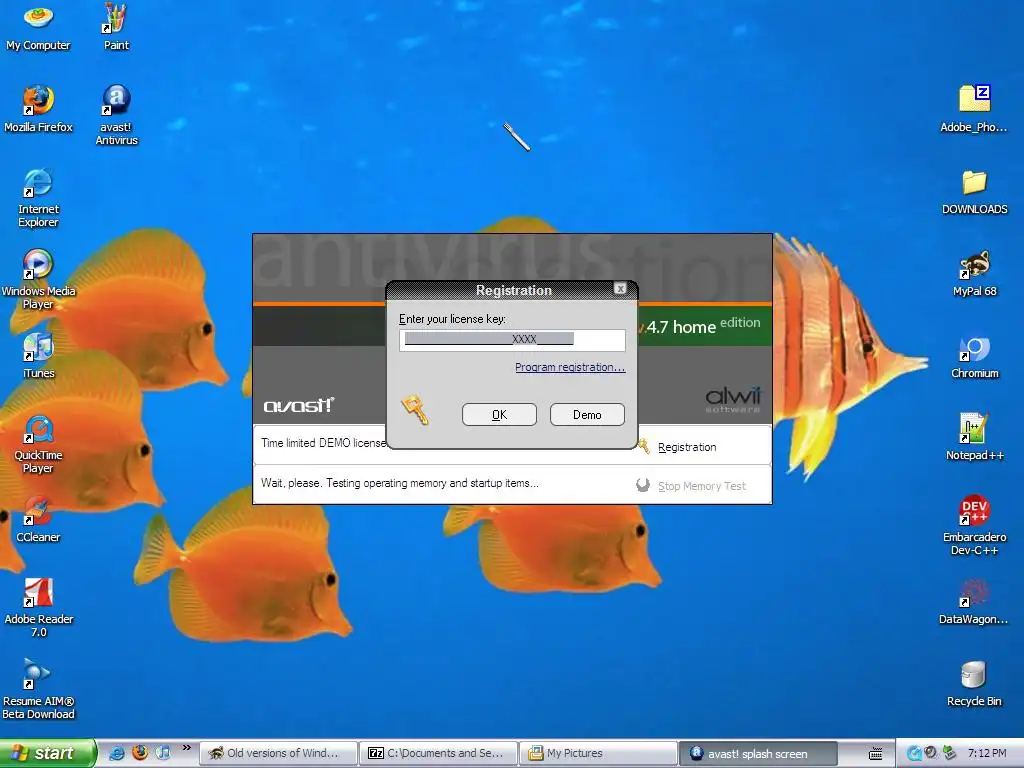Switch to Old versions of Wind... taskbar window
The height and width of the screenshot is (768, 1024).
point(278,754)
